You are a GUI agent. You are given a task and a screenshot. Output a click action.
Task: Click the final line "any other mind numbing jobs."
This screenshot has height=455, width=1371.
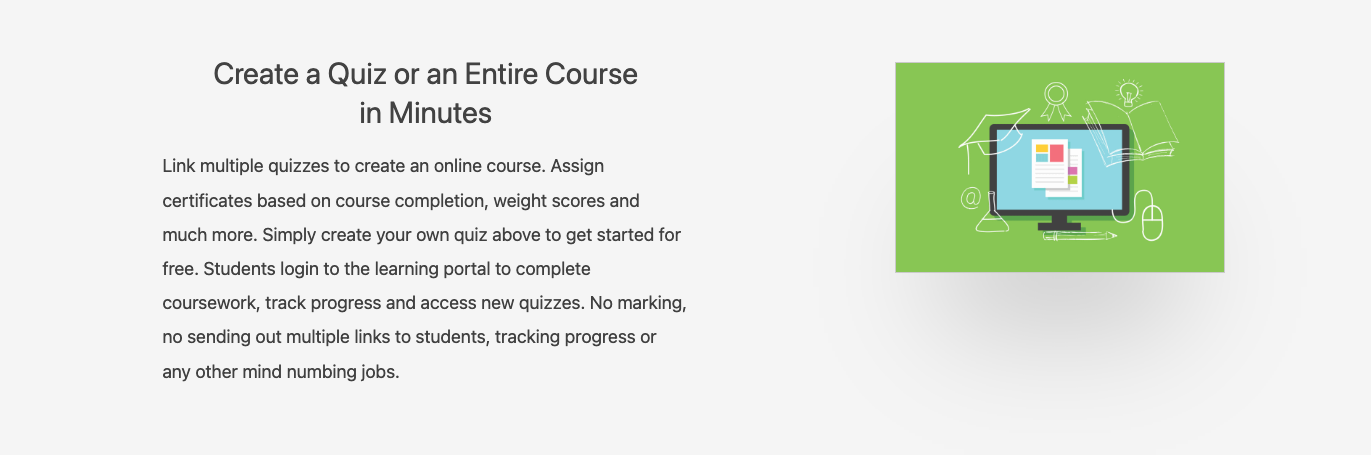click(281, 372)
